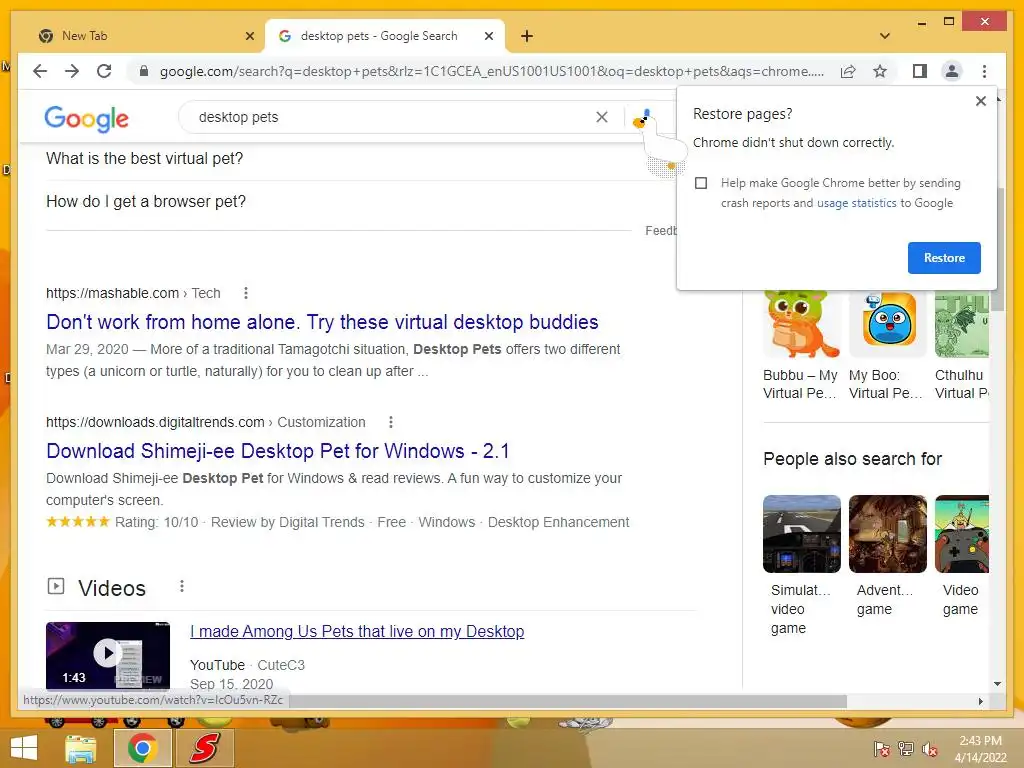Open 'I made Among Us Pets' video link
Screen dimensions: 1024x768
pos(357,632)
